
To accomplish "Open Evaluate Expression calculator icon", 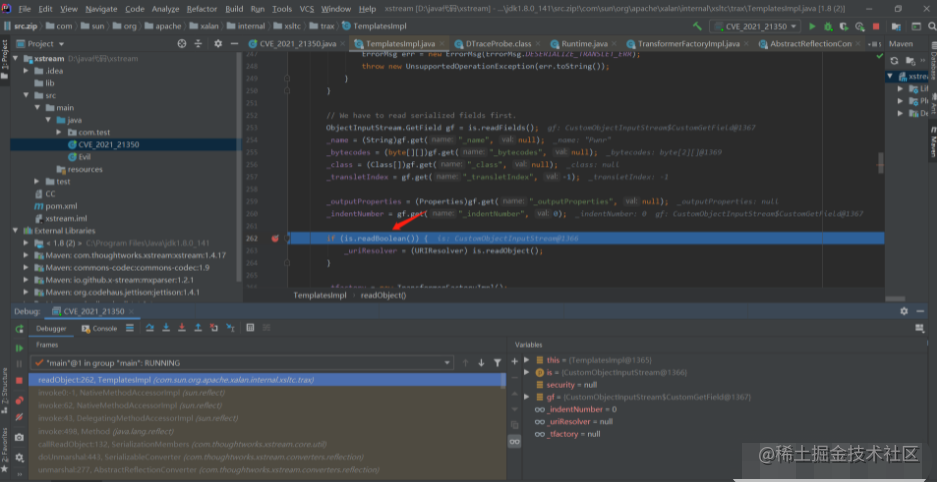I will (x=250, y=328).
